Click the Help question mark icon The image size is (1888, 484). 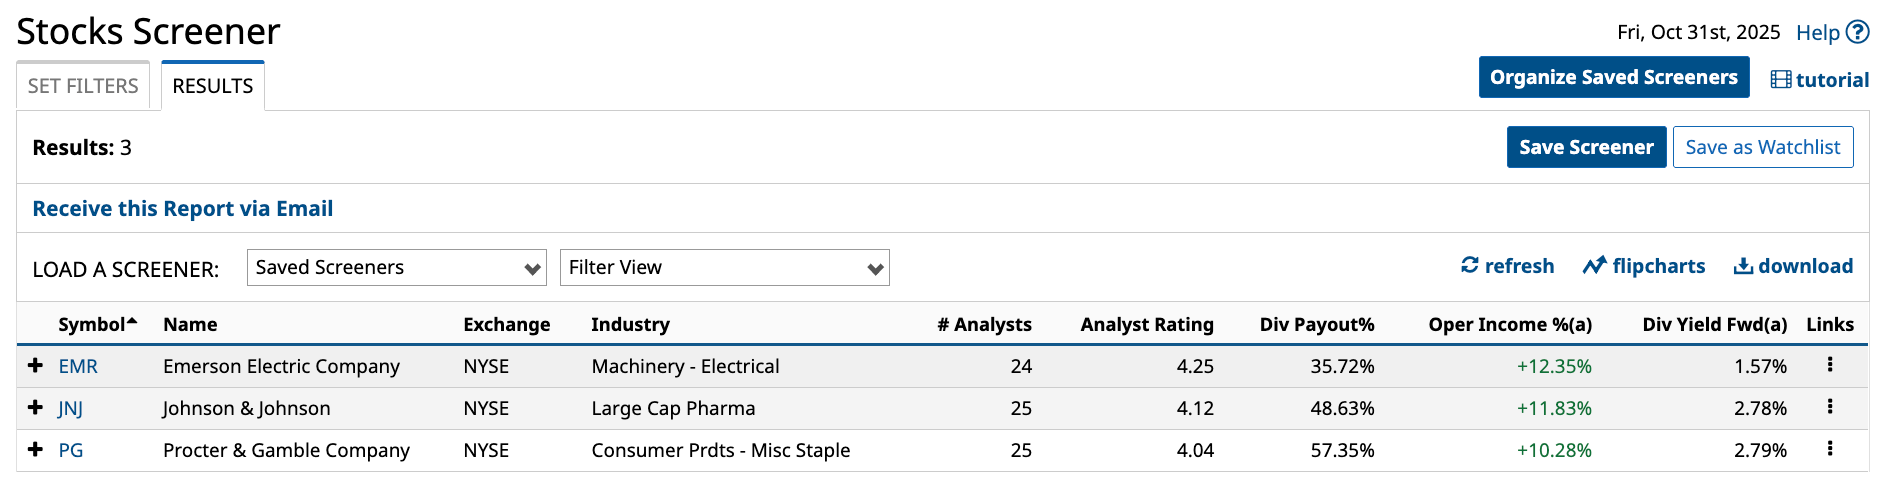tap(1857, 32)
